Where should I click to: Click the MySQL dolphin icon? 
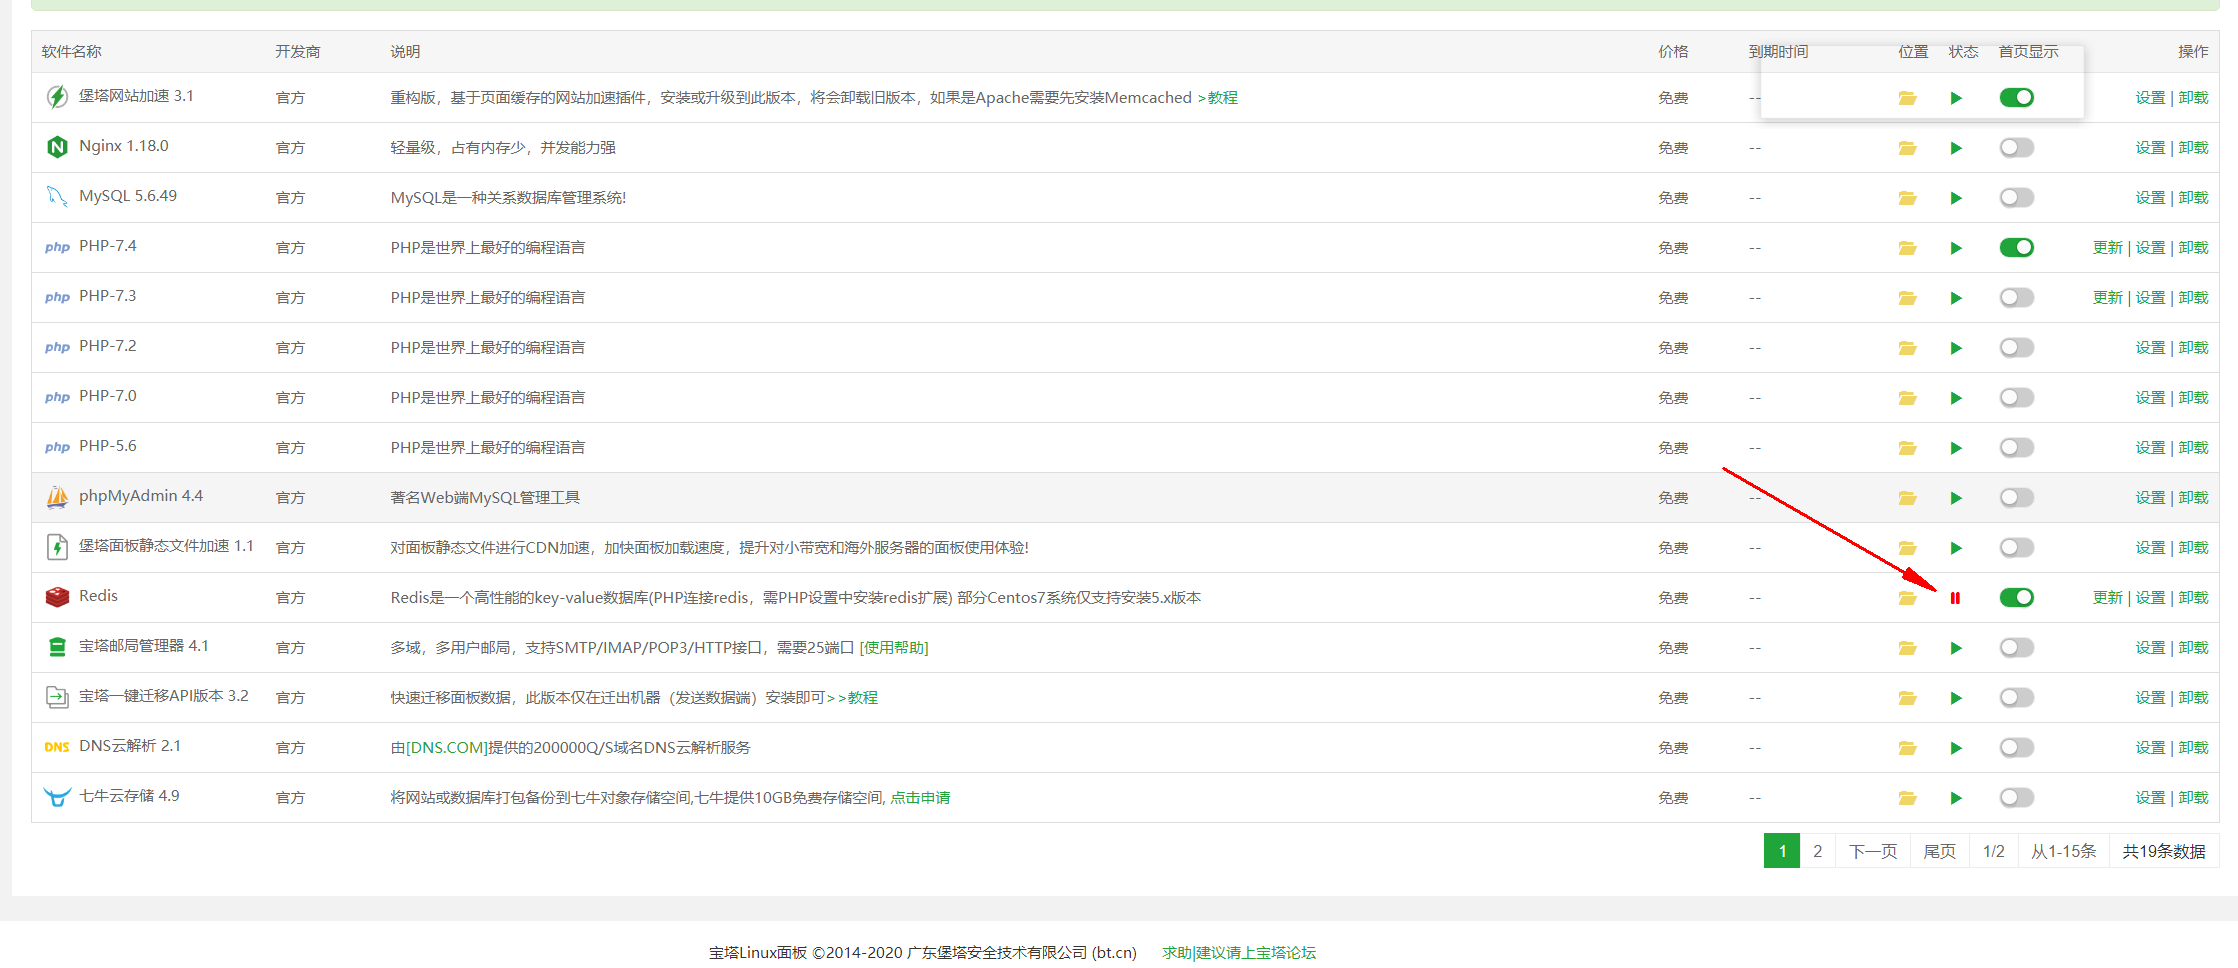[x=57, y=197]
